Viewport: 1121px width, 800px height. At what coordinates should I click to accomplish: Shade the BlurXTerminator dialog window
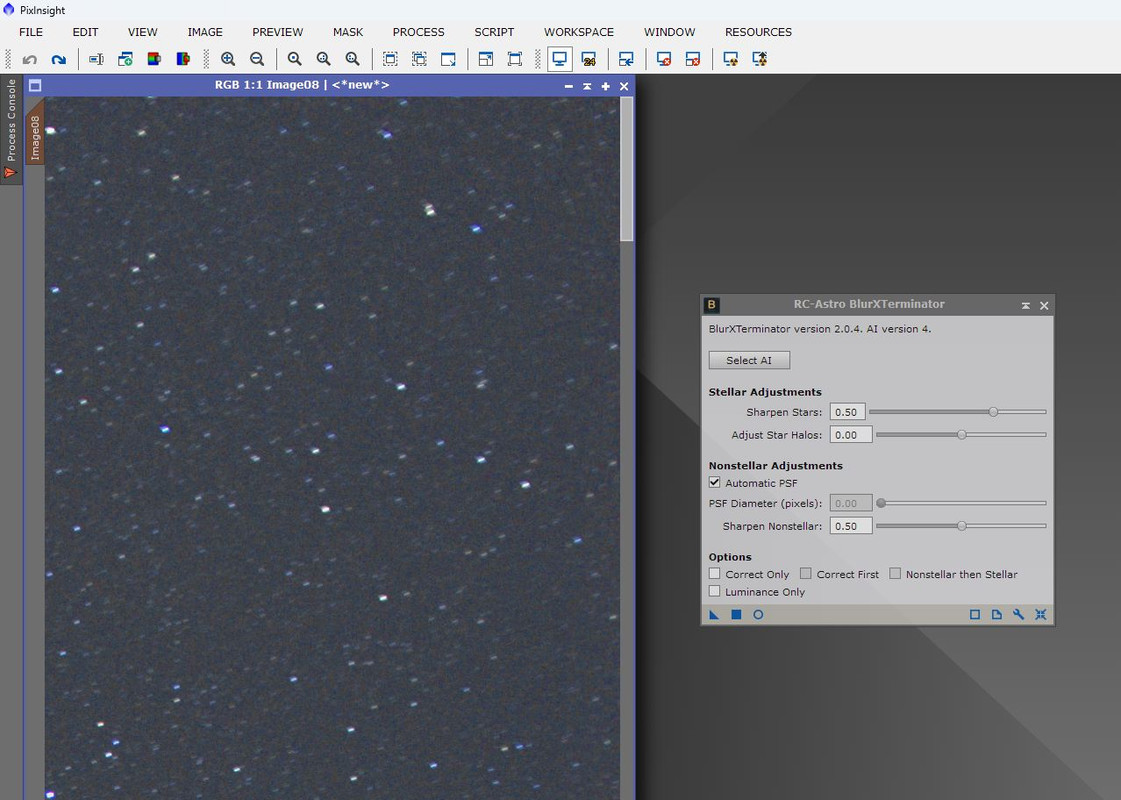1026,305
